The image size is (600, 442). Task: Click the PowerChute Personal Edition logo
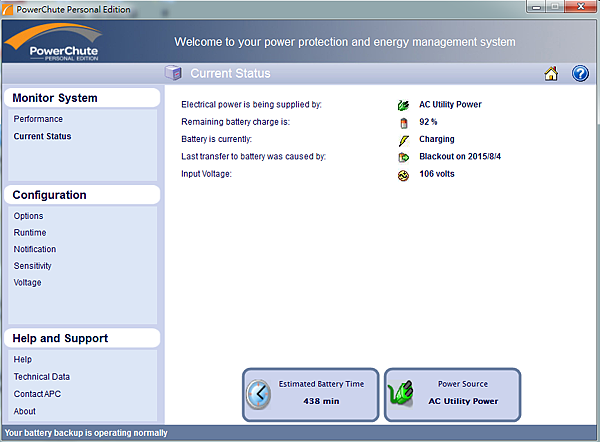(x=54, y=42)
